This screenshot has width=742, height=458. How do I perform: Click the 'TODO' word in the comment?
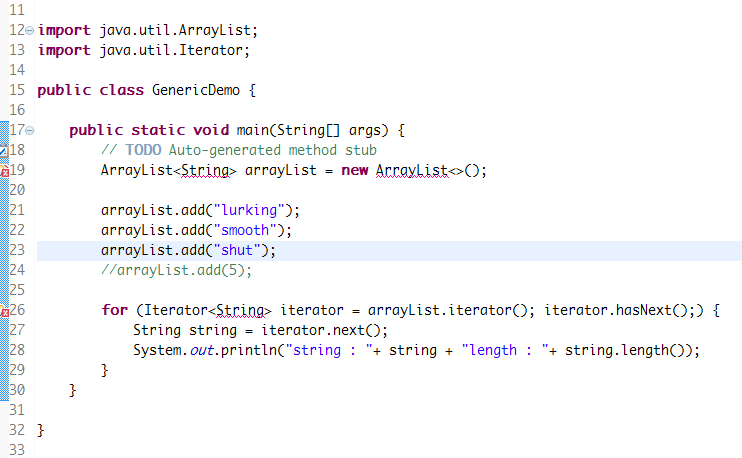tap(143, 150)
